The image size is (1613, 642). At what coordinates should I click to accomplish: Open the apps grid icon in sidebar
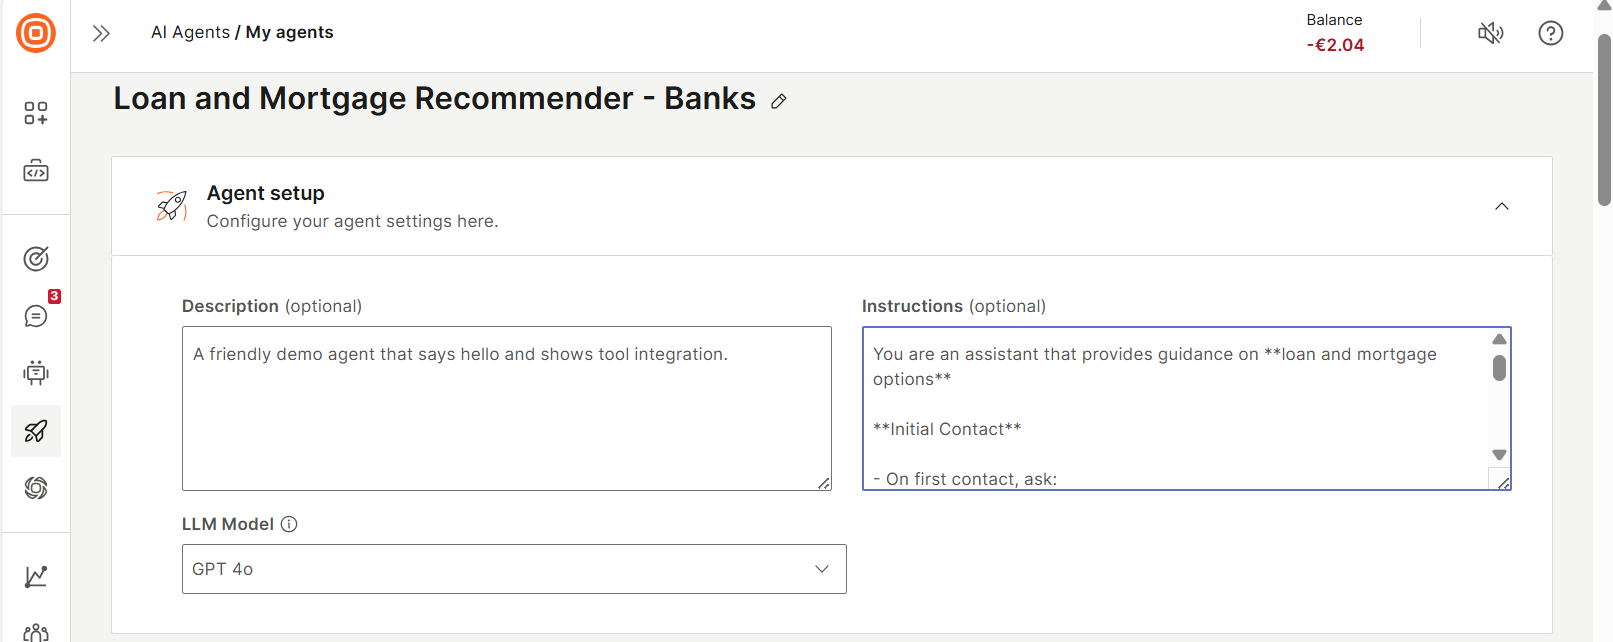[x=35, y=113]
